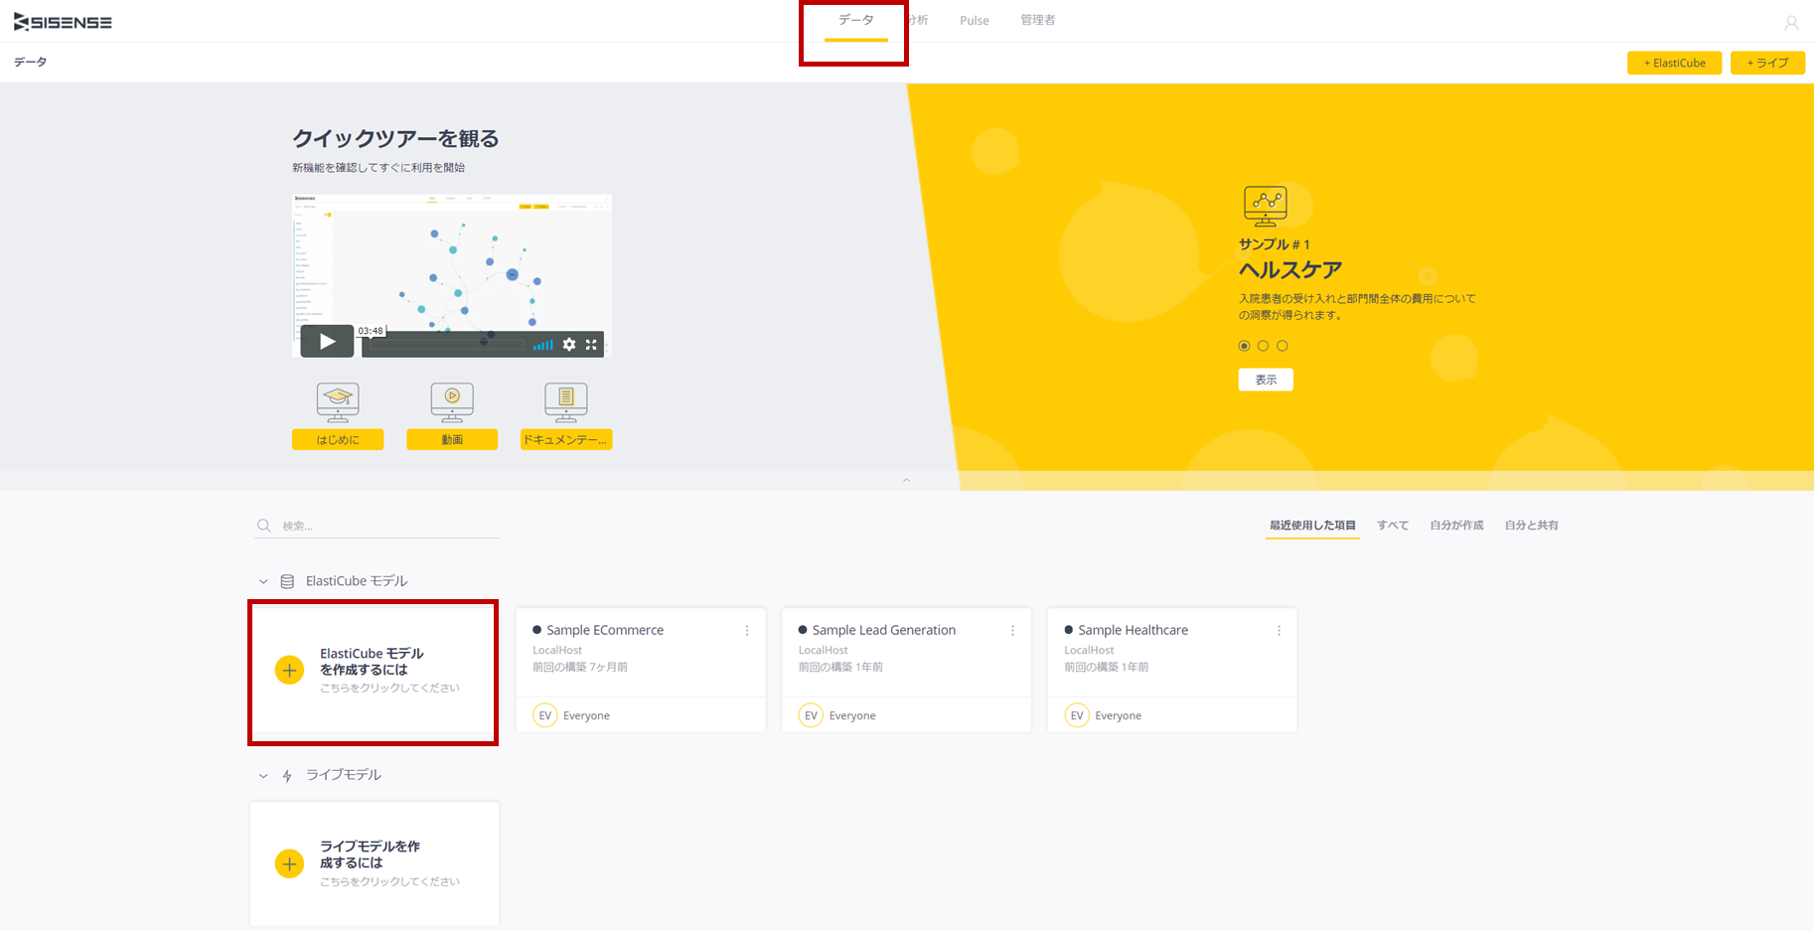The width and height of the screenshot is (1814, 931).
Task: Click the ライブモデル lightning icon
Action: [287, 775]
